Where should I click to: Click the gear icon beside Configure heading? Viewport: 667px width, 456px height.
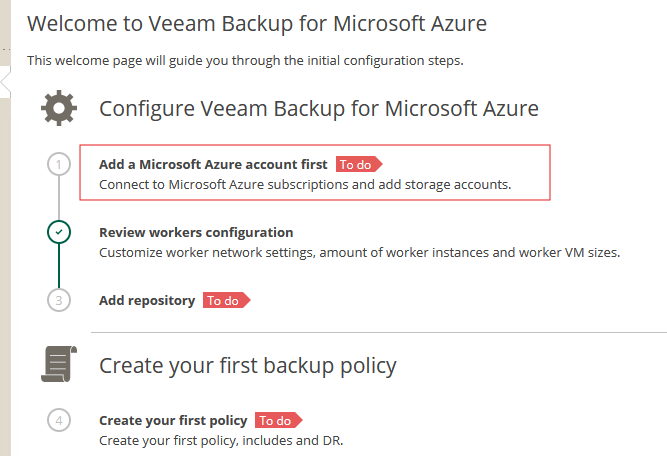[x=59, y=108]
